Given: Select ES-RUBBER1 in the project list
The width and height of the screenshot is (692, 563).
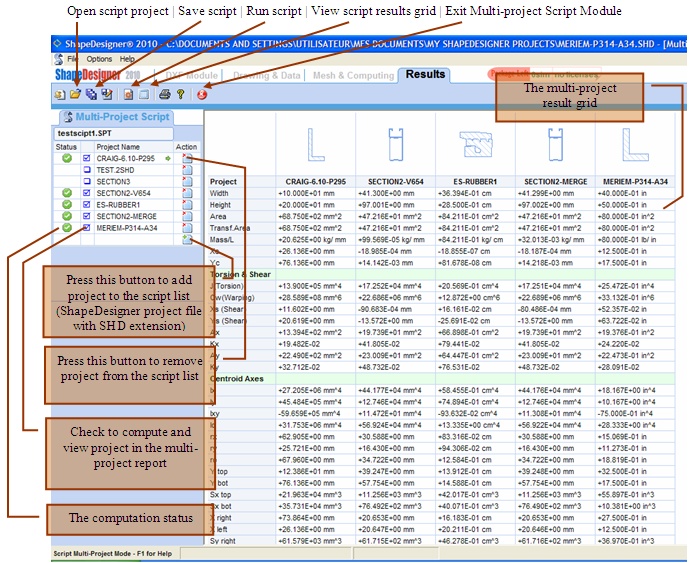Looking at the screenshot, I should (118, 205).
